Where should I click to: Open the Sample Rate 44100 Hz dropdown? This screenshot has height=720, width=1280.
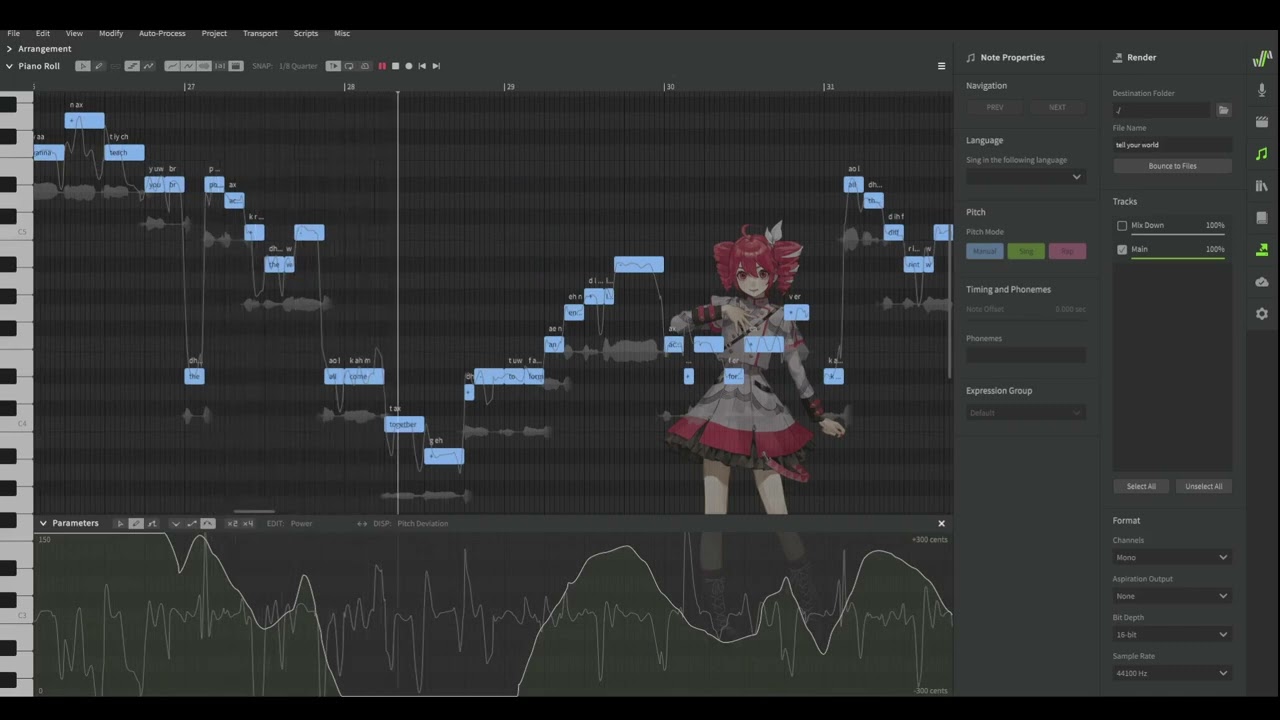1172,673
